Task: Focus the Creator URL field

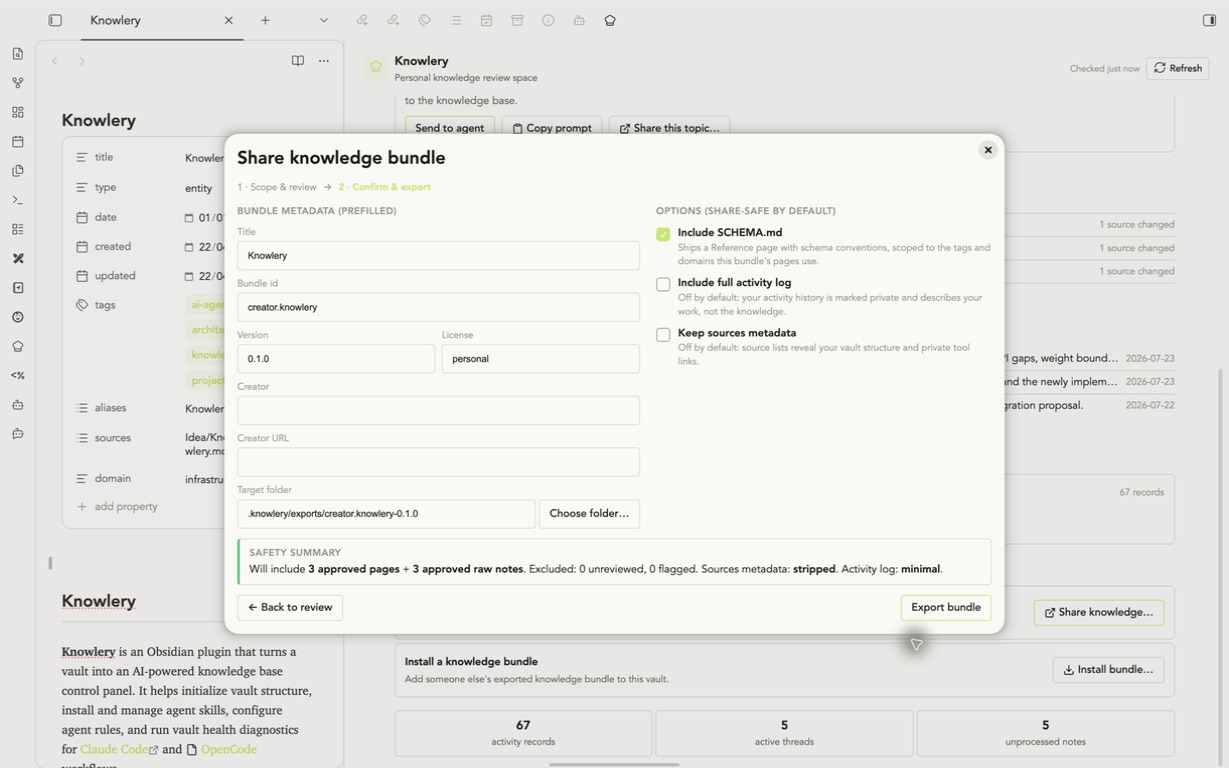Action: click(438, 462)
